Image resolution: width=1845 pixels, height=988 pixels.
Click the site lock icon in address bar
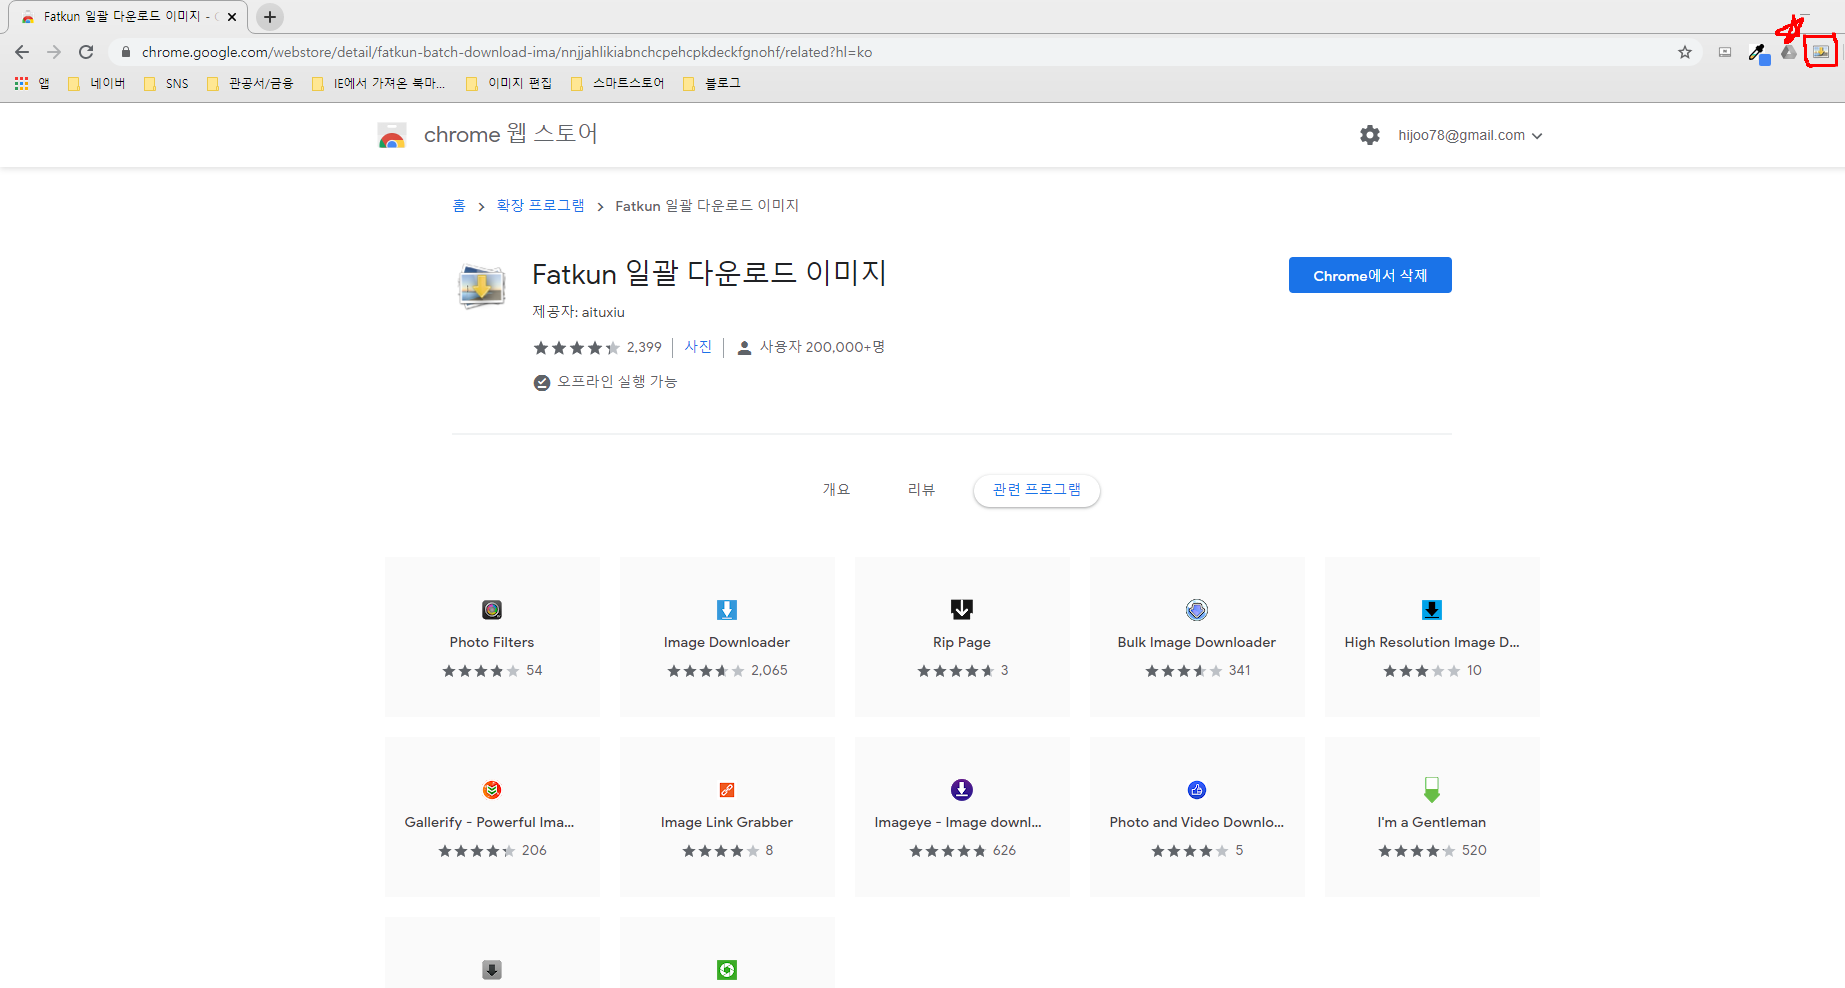click(x=126, y=52)
